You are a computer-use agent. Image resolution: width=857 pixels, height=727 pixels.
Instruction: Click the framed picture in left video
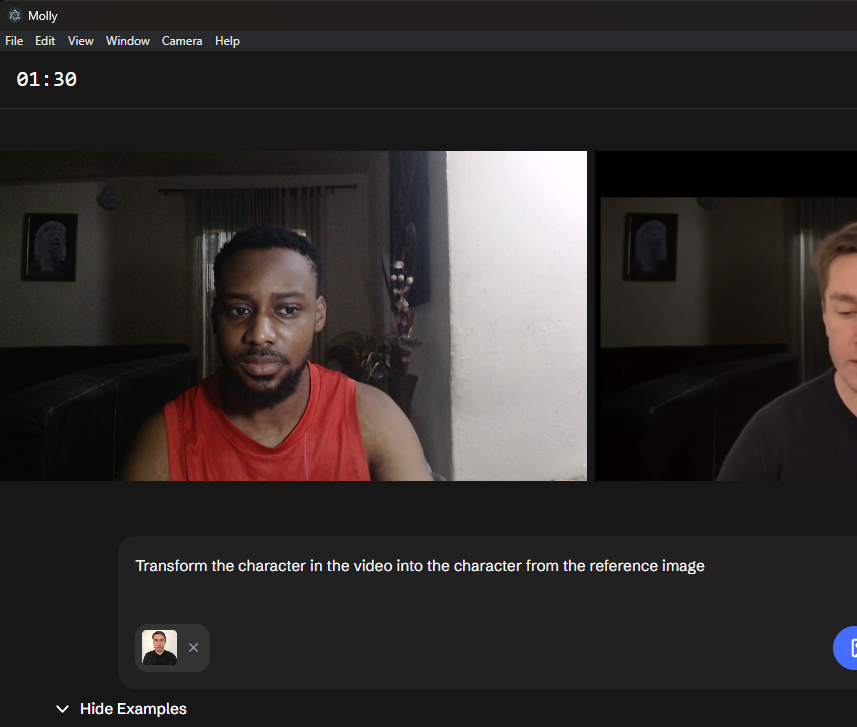50,246
